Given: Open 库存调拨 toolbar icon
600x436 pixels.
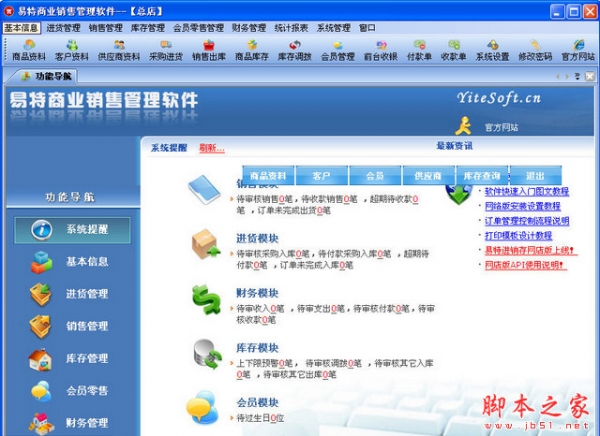Looking at the screenshot, I should click(x=294, y=51).
